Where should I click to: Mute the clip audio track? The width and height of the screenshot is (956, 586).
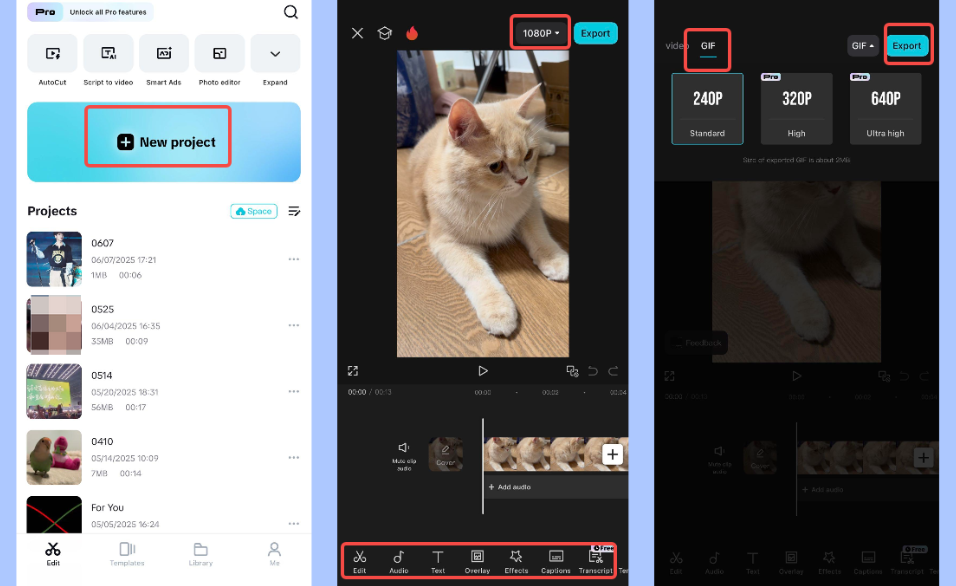tap(406, 452)
